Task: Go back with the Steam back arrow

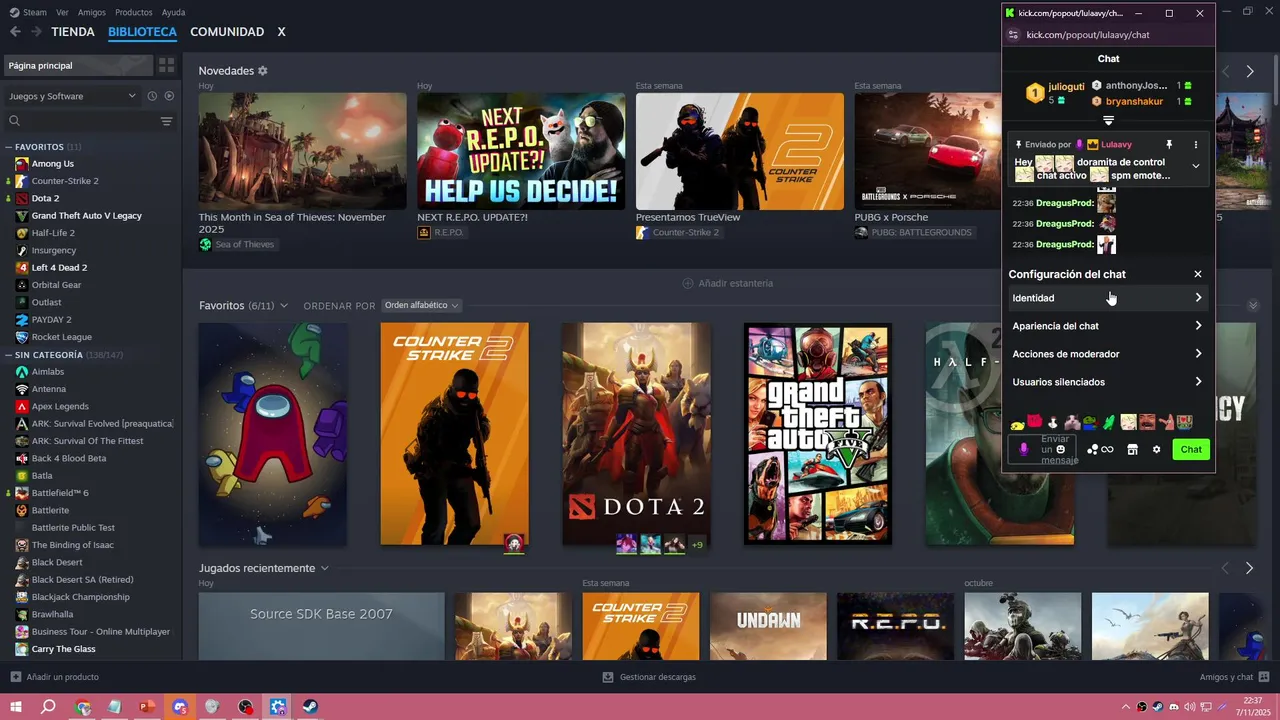Action: coord(15,32)
